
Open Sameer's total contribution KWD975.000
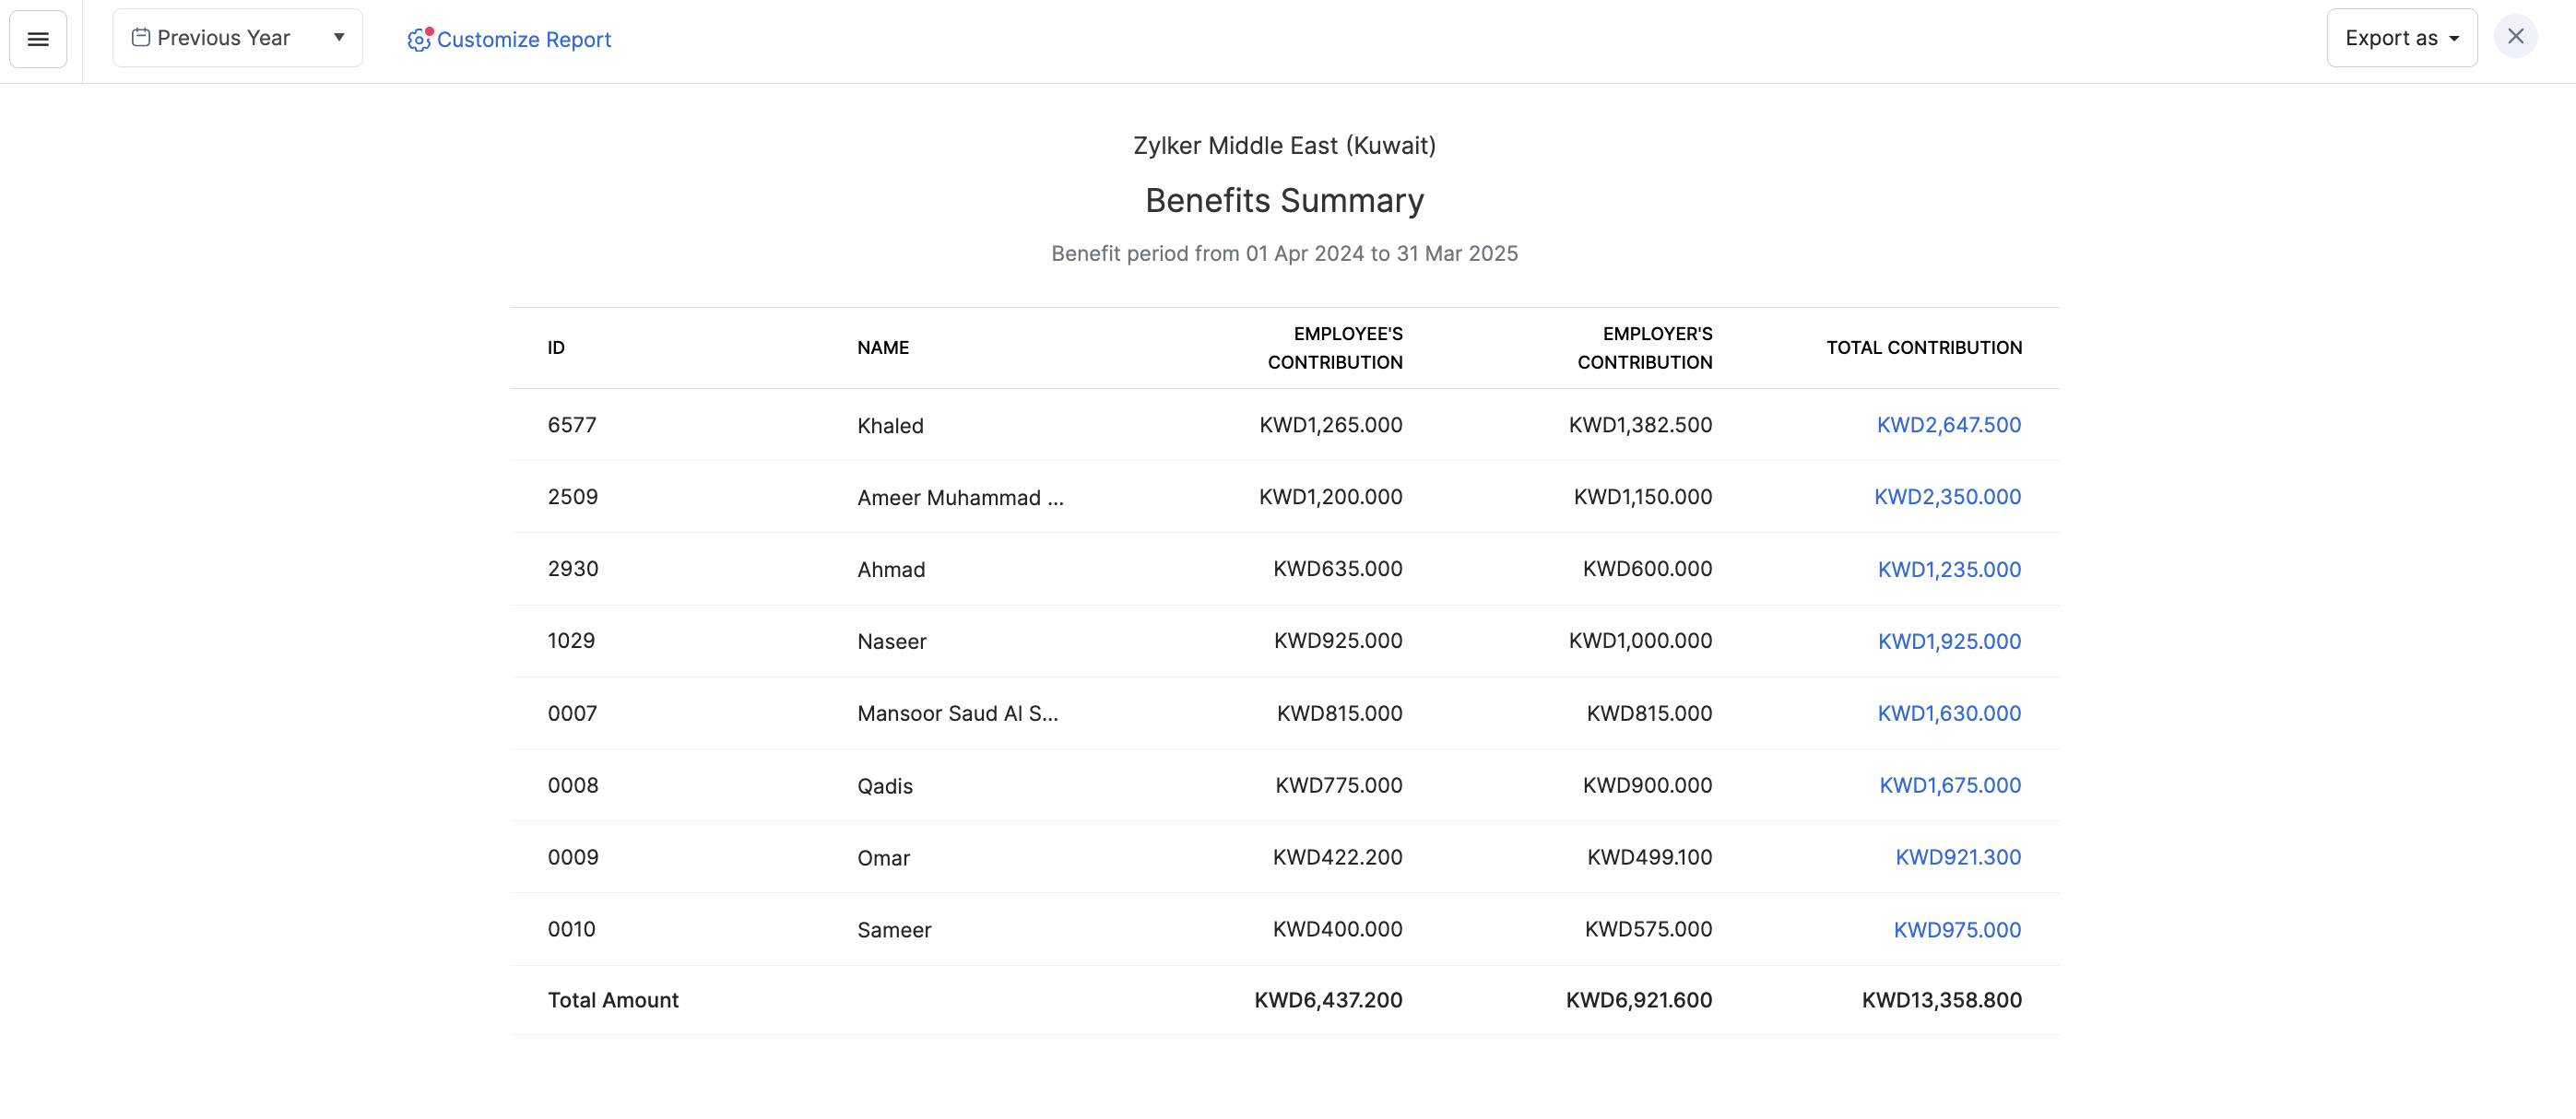(1956, 929)
